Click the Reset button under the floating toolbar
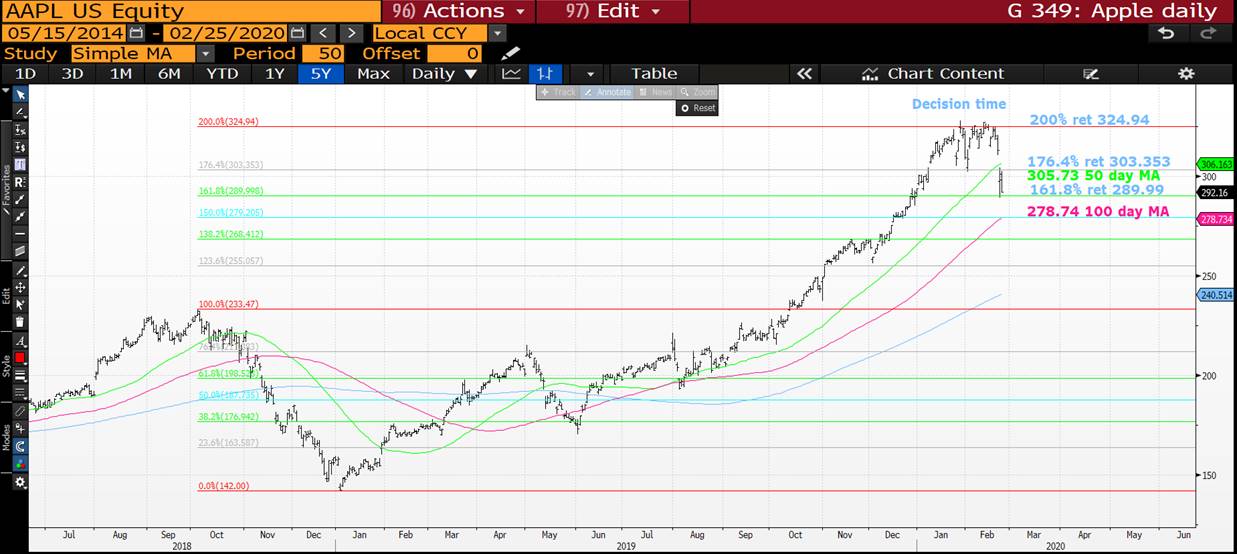Screen dimensions: 1237x554 pyautogui.click(x=698, y=108)
